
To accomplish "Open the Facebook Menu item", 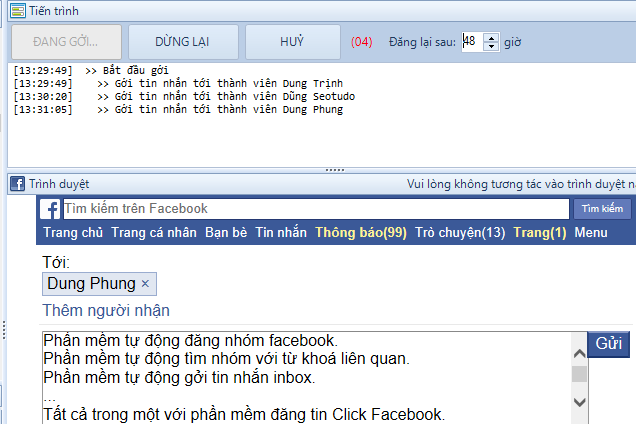I will (x=591, y=232).
